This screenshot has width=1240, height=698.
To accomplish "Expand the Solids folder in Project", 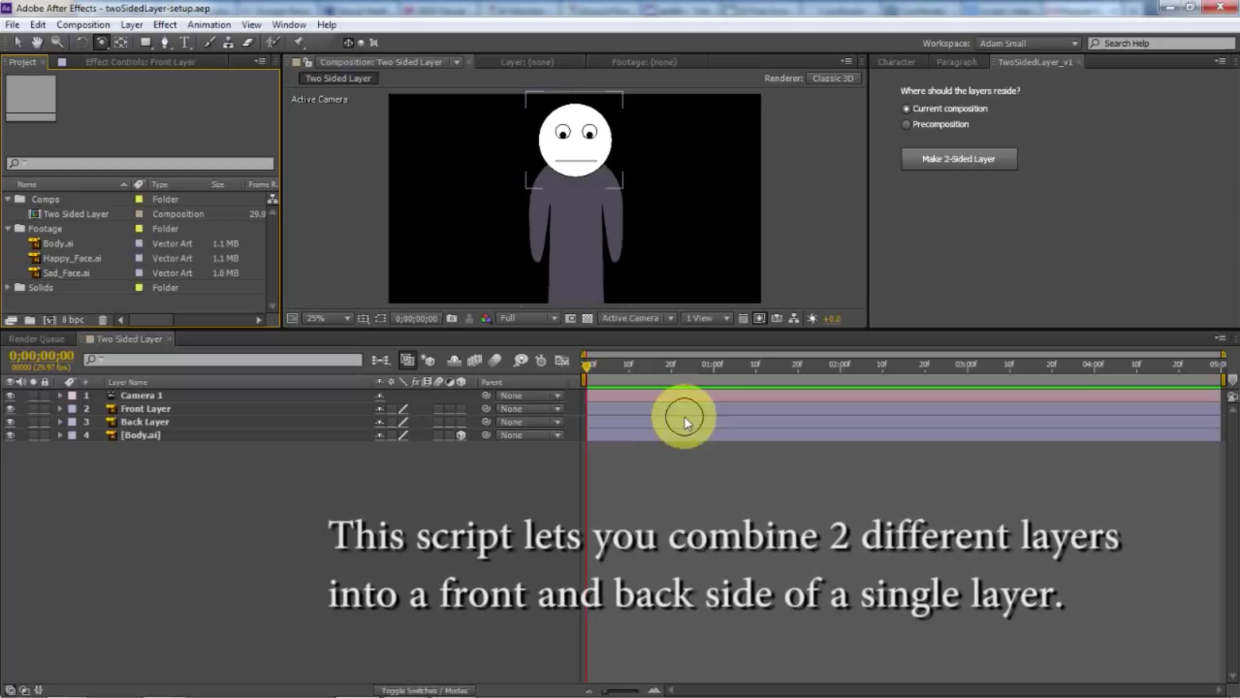I will [8, 287].
